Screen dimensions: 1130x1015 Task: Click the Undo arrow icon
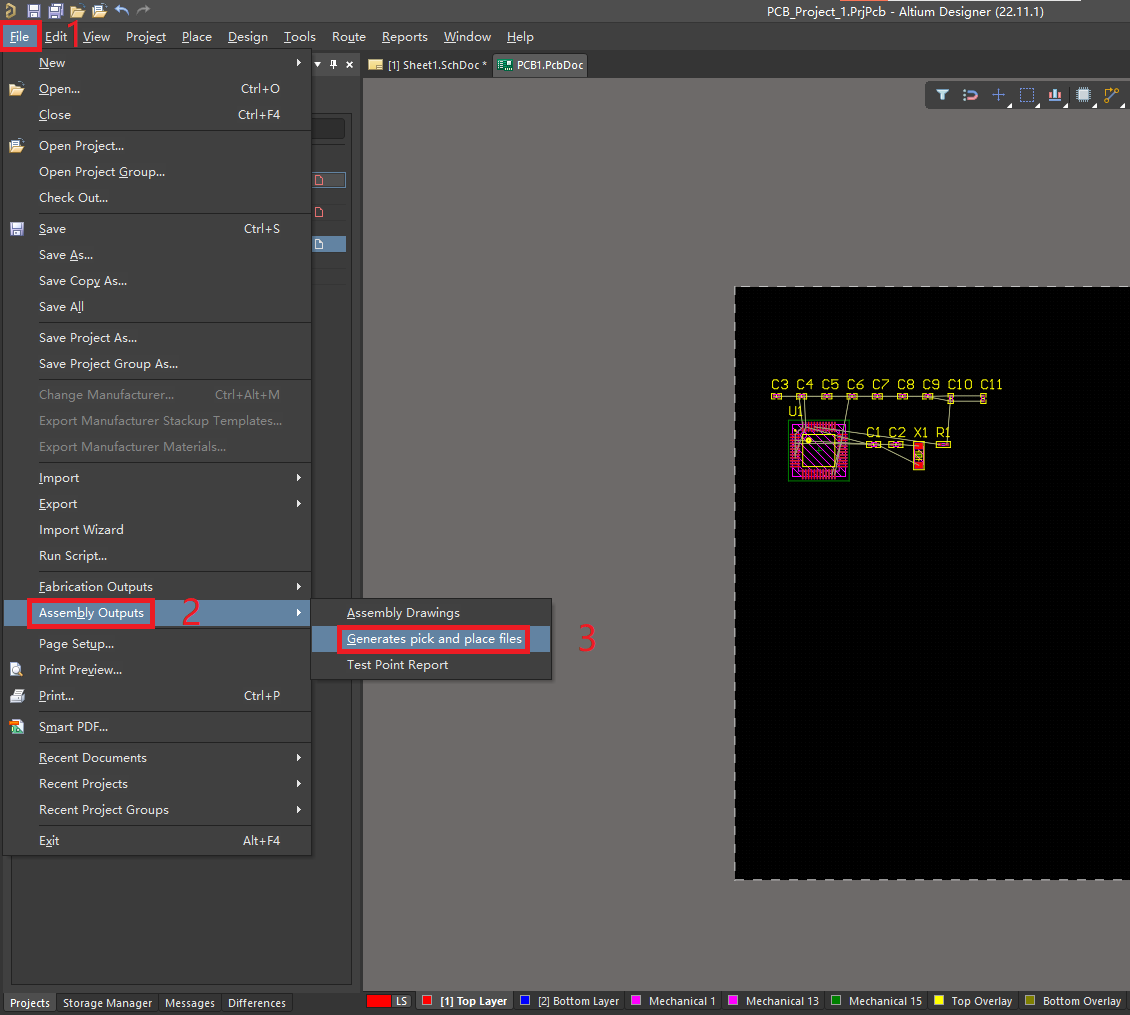point(122,11)
